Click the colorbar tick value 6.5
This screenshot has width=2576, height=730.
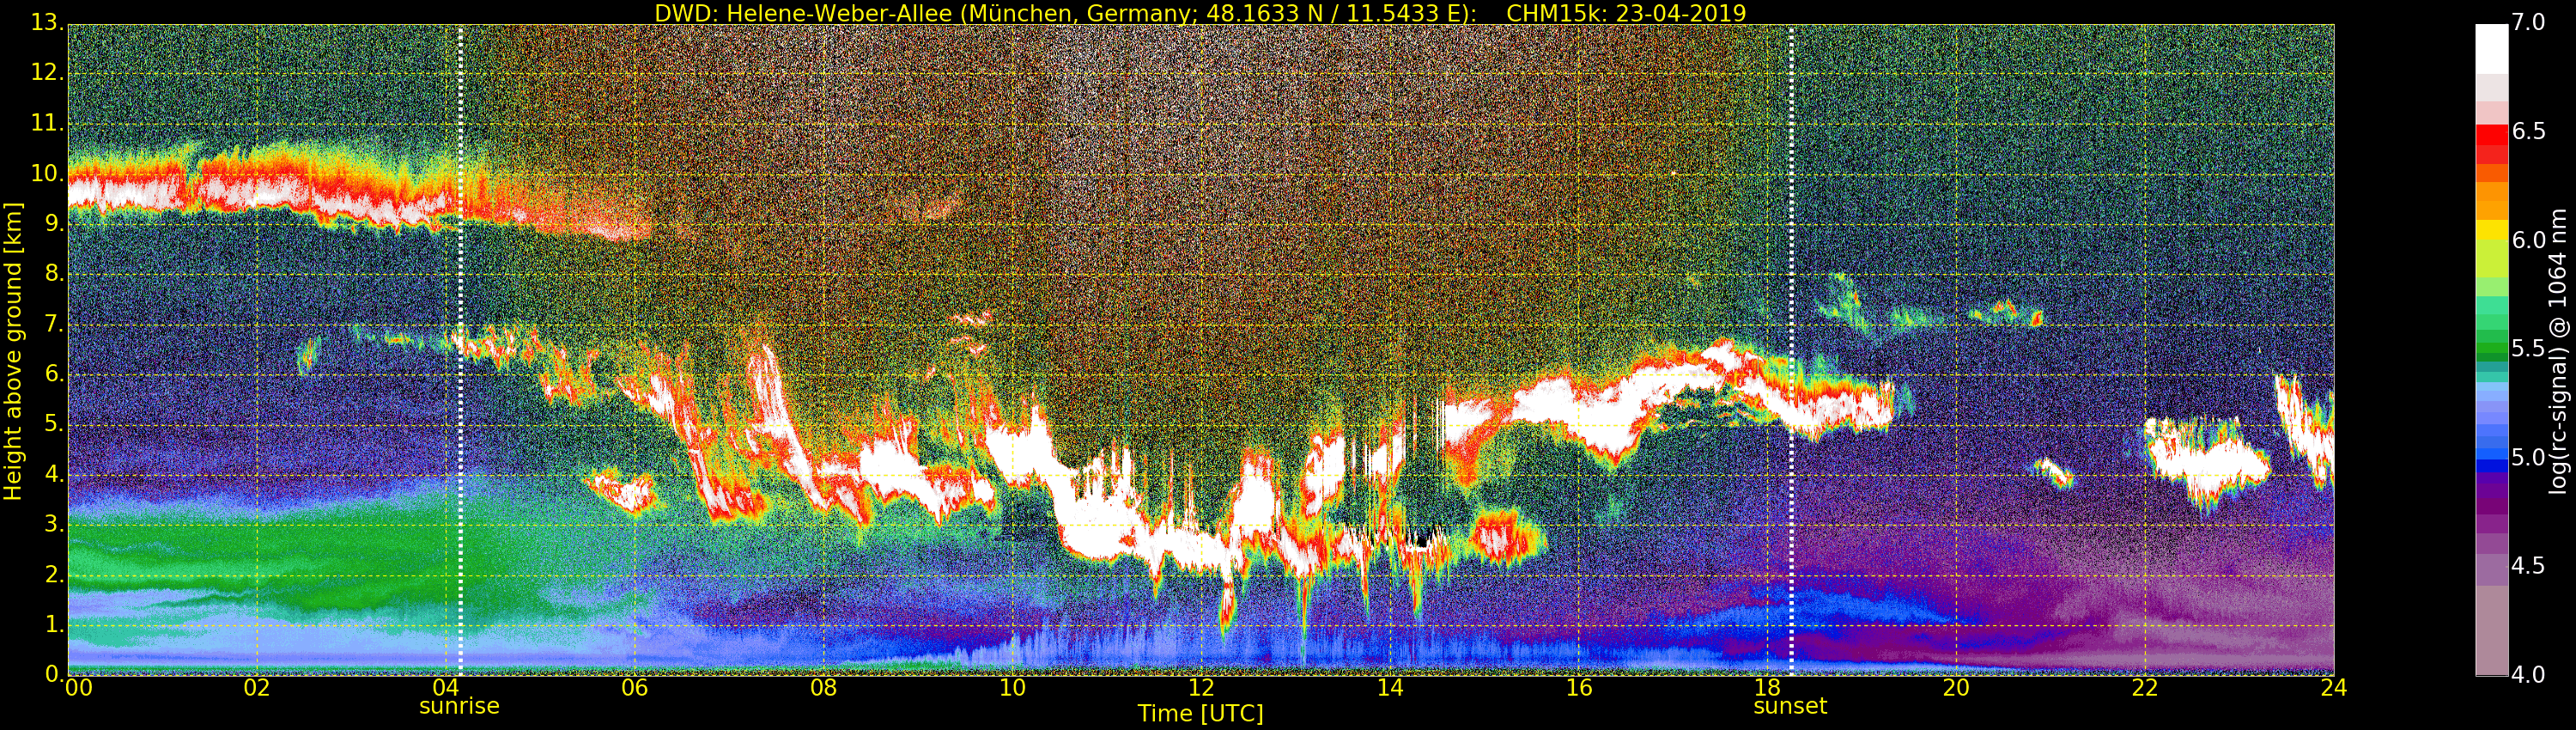(2527, 132)
